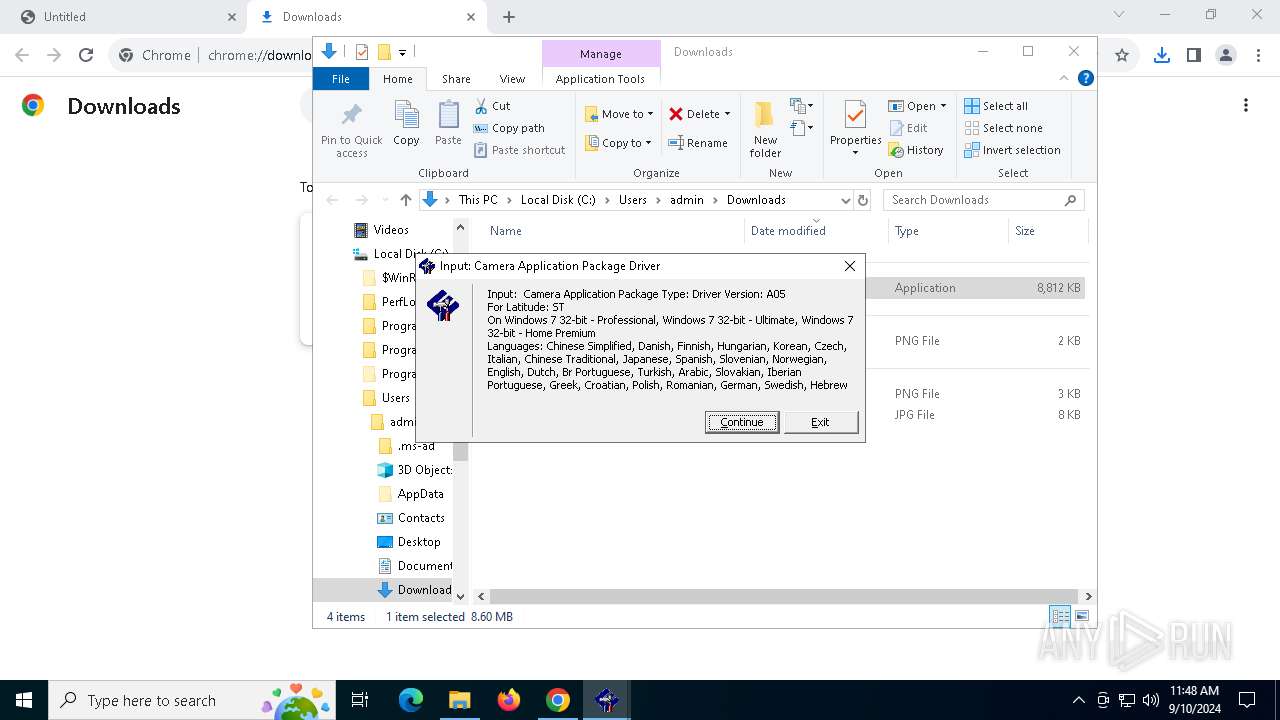1280x720 pixels.
Task: Click Paste shortcut in ribbon
Action: coord(520,150)
